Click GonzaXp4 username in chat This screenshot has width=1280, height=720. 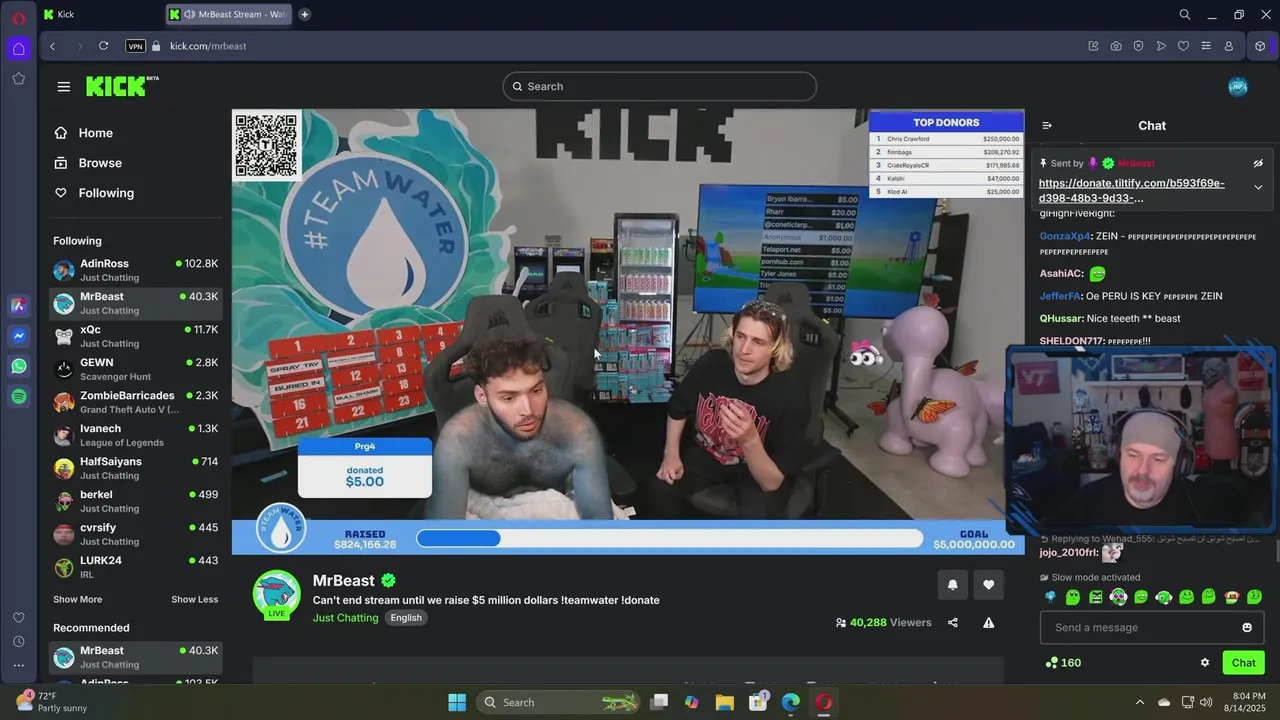click(x=1064, y=236)
